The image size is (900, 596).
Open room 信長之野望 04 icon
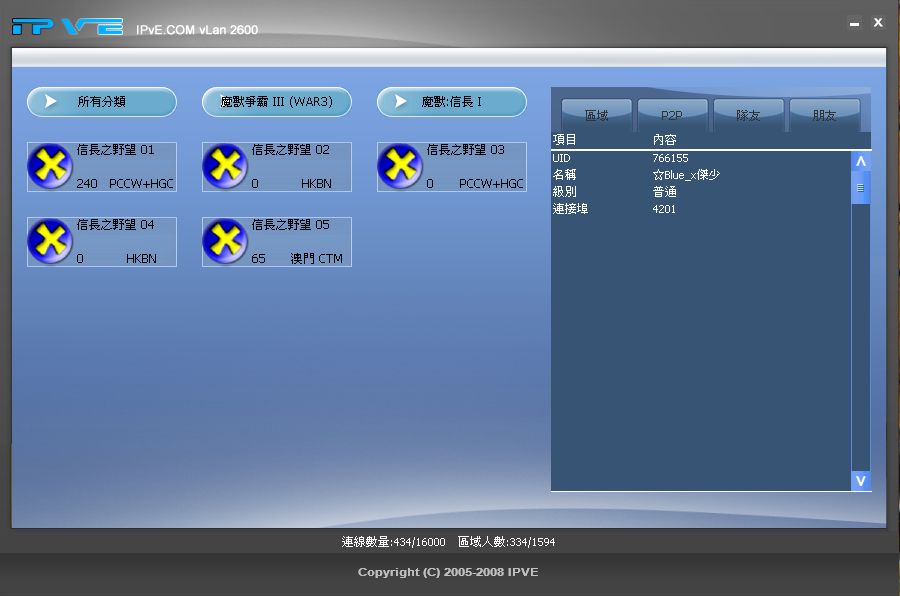50,242
